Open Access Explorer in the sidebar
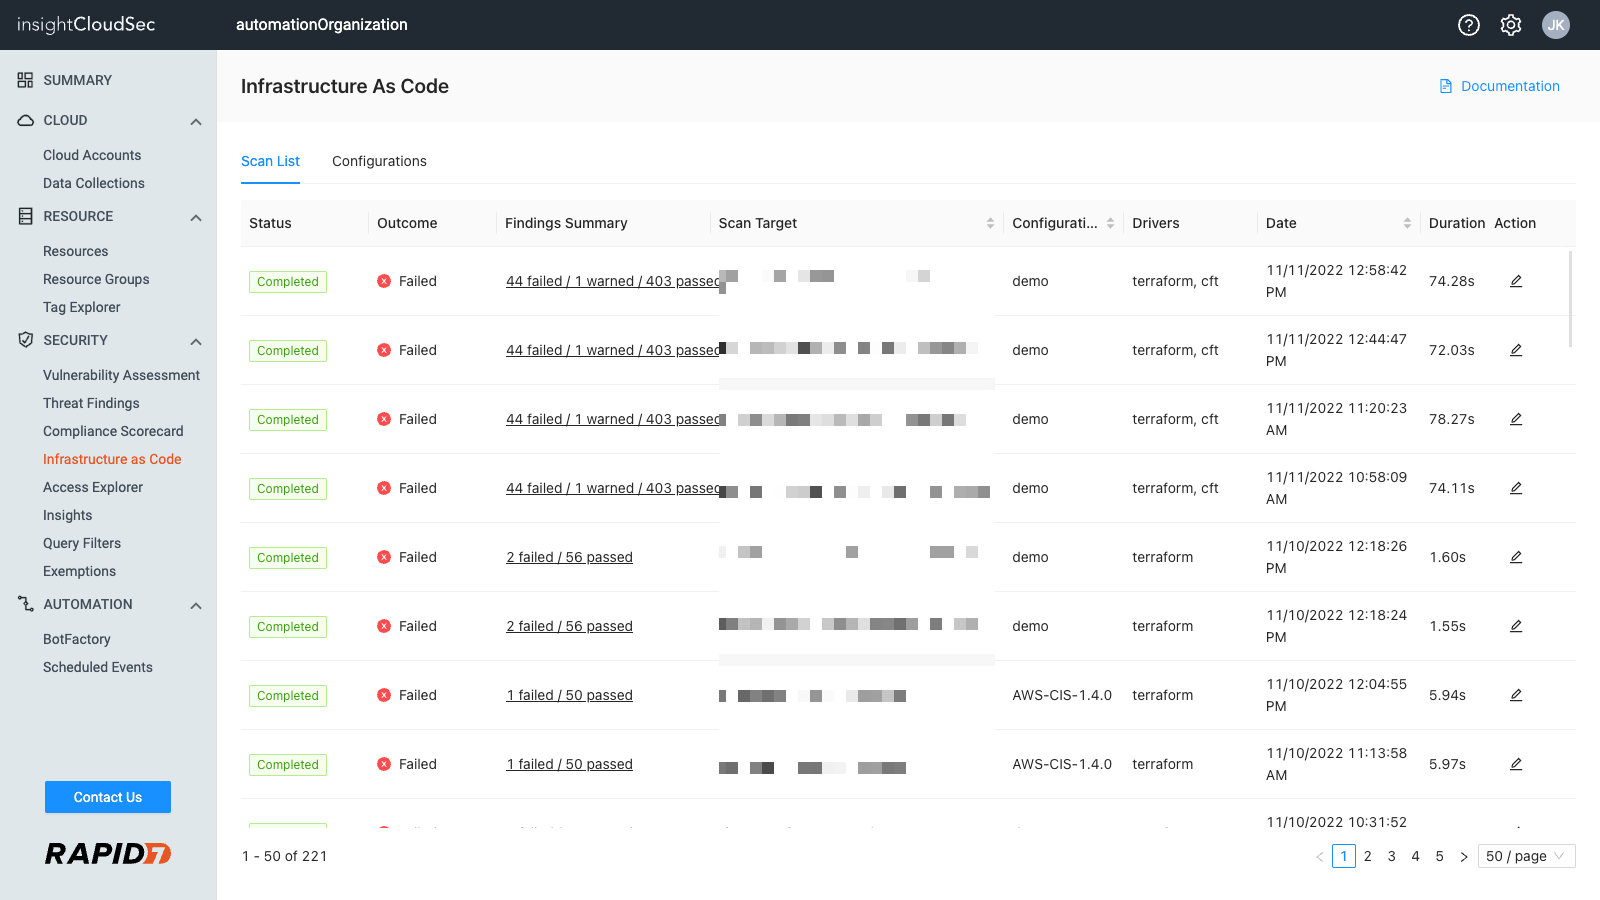Screen dimensions: 1600x900 (x=93, y=487)
